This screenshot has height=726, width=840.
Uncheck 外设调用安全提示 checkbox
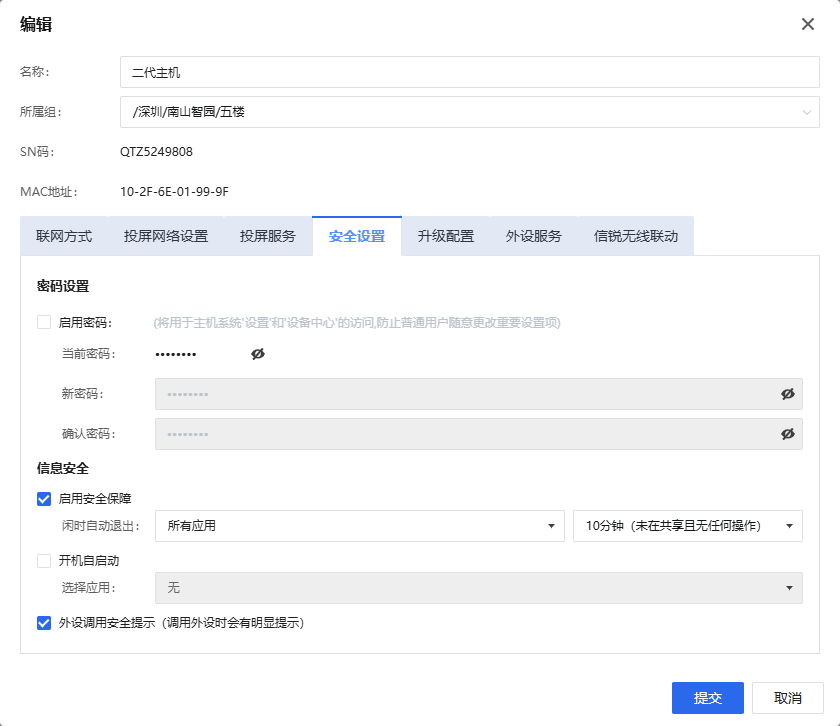(44, 623)
